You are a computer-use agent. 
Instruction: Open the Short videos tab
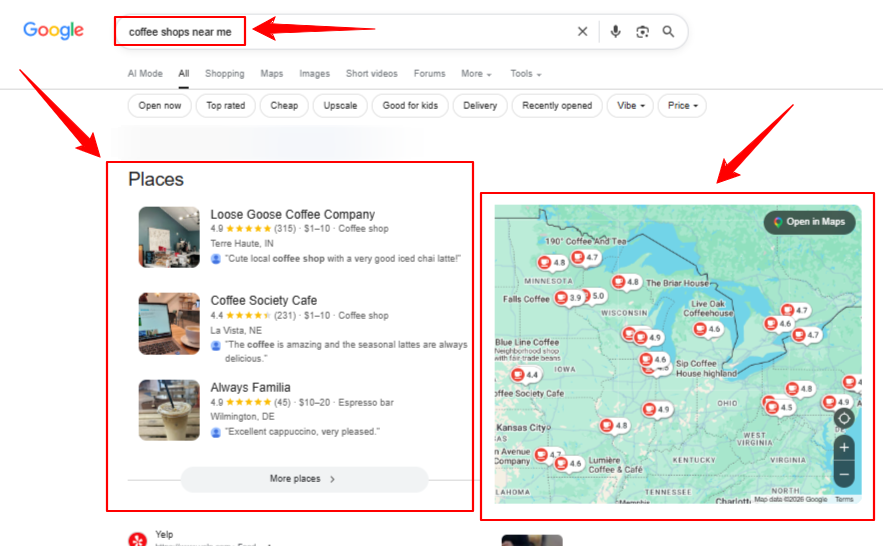(x=372, y=74)
